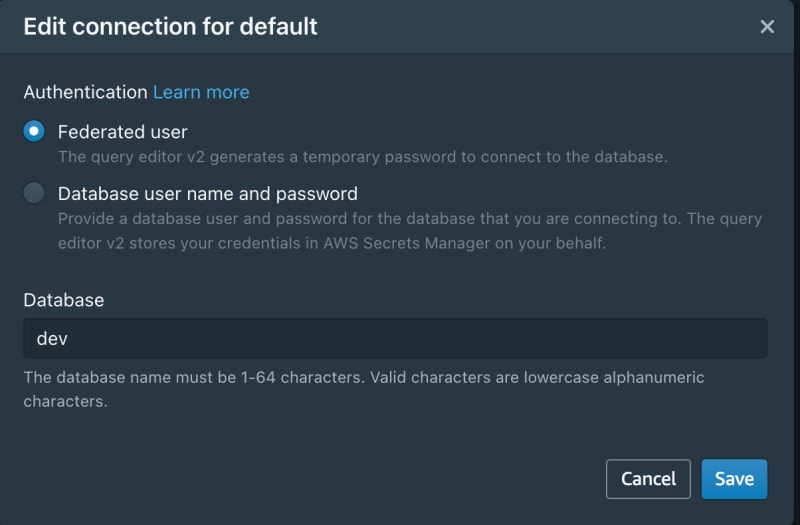800x525 pixels.
Task: Click the Authentication heading label
Action: tap(85, 92)
